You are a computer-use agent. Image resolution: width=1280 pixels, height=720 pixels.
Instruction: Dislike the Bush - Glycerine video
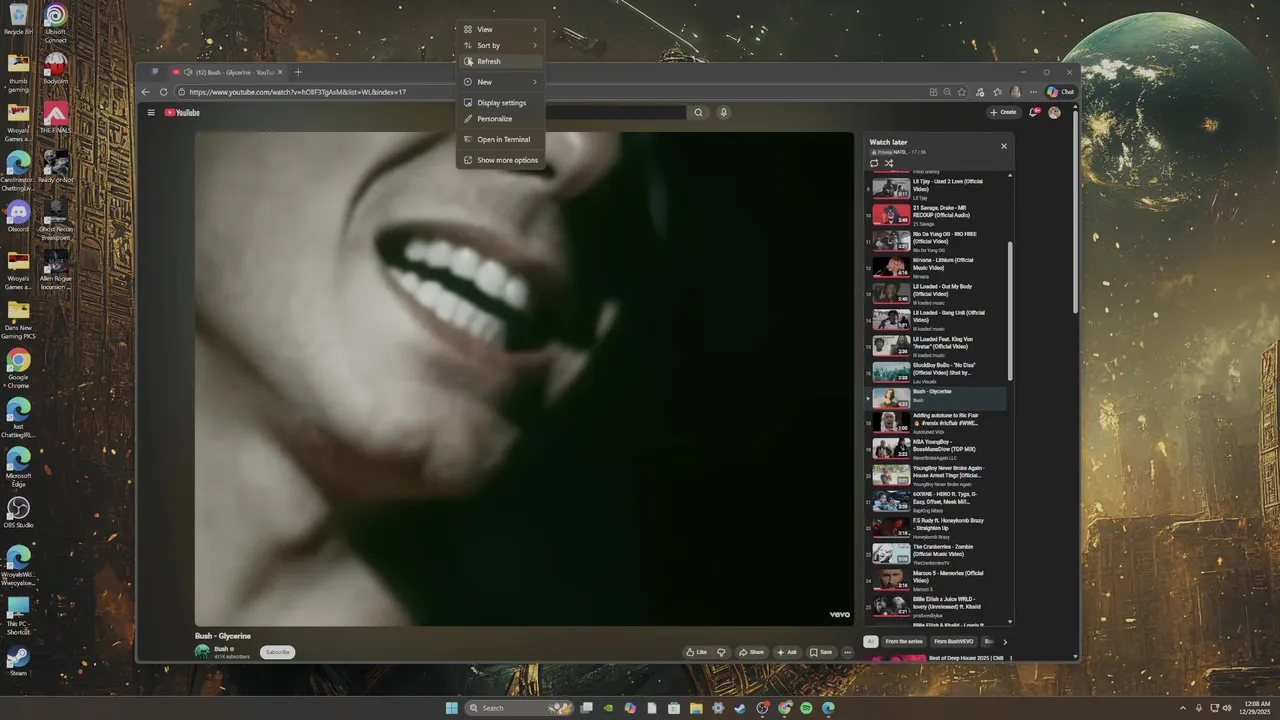721,652
